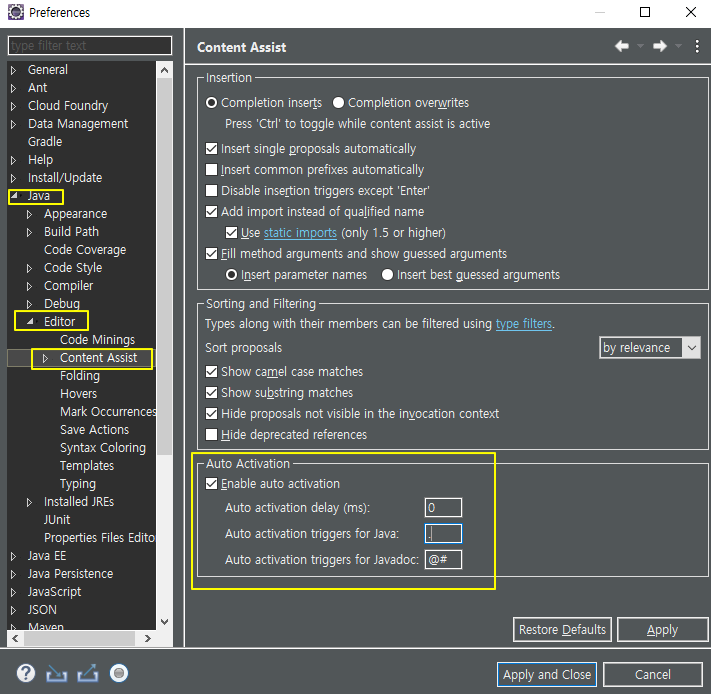Click the Auto activation delay field
This screenshot has height=694, width=711.
coord(443,507)
